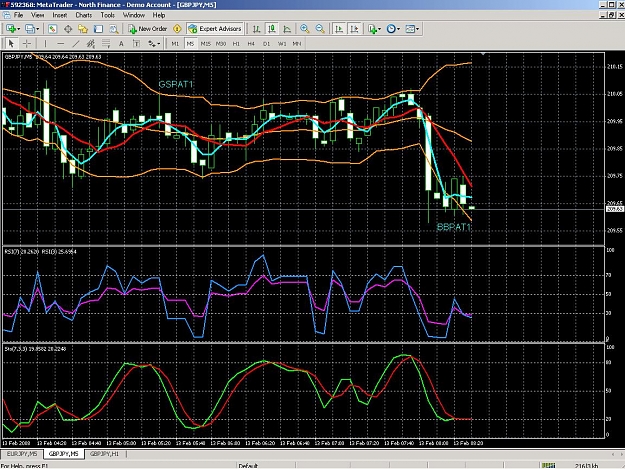The width and height of the screenshot is (625, 469).
Task: Select the GBPJPY,M5 chart tab
Action: 63,454
